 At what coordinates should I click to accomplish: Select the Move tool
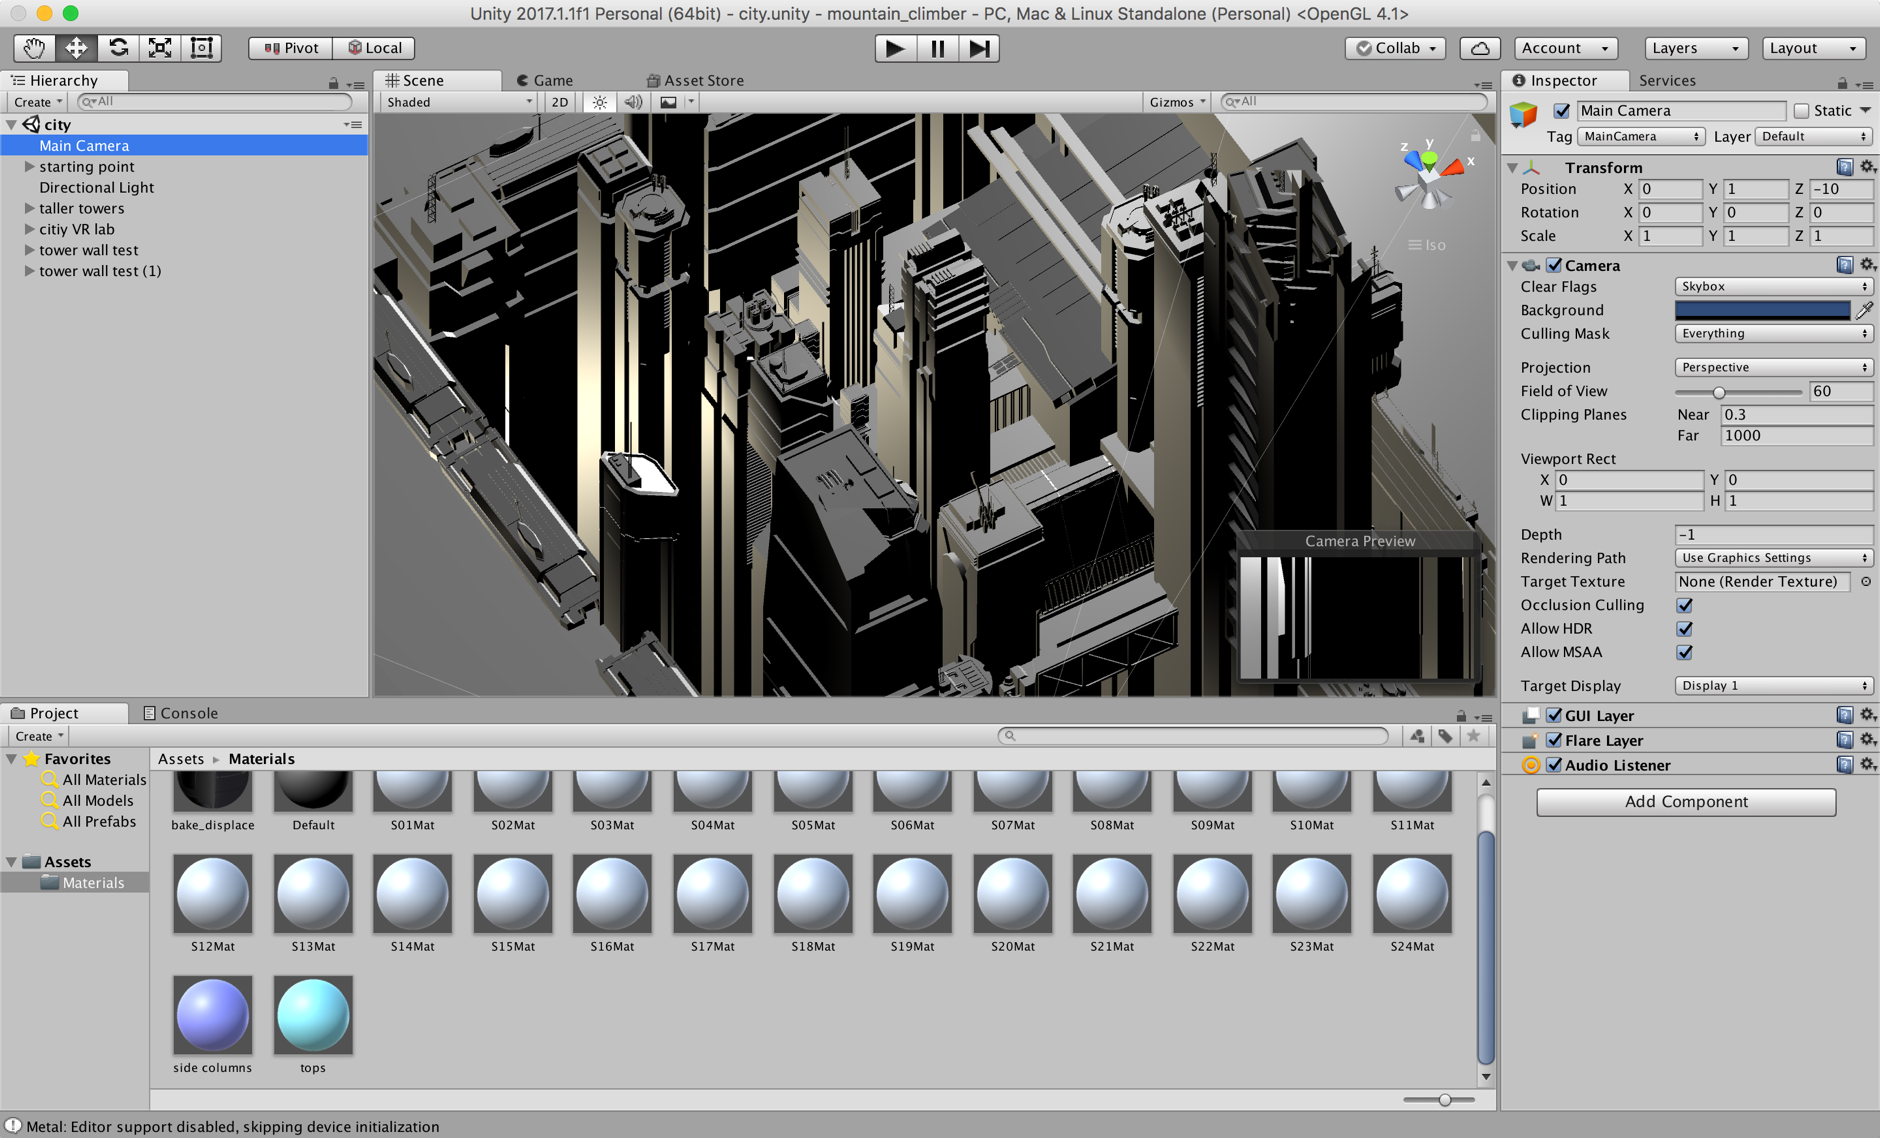pyautogui.click(x=76, y=48)
